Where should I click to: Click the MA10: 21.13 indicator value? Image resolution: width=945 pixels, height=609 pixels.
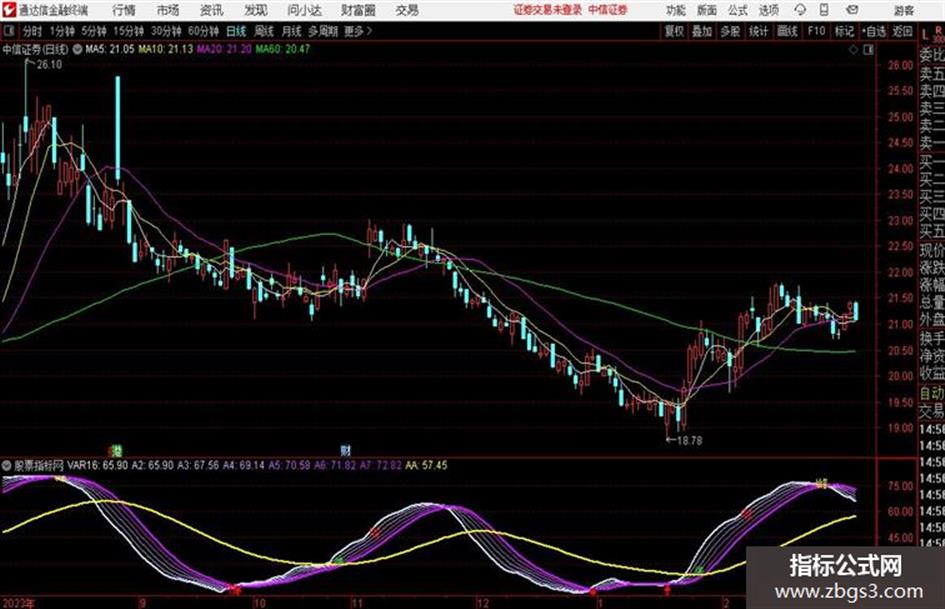tap(166, 49)
